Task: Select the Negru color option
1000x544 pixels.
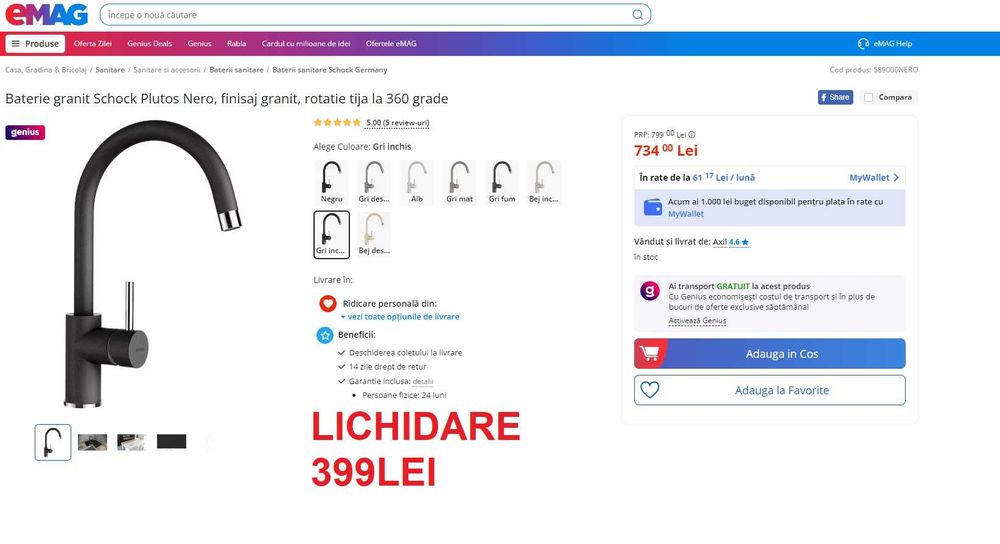Action: [332, 182]
